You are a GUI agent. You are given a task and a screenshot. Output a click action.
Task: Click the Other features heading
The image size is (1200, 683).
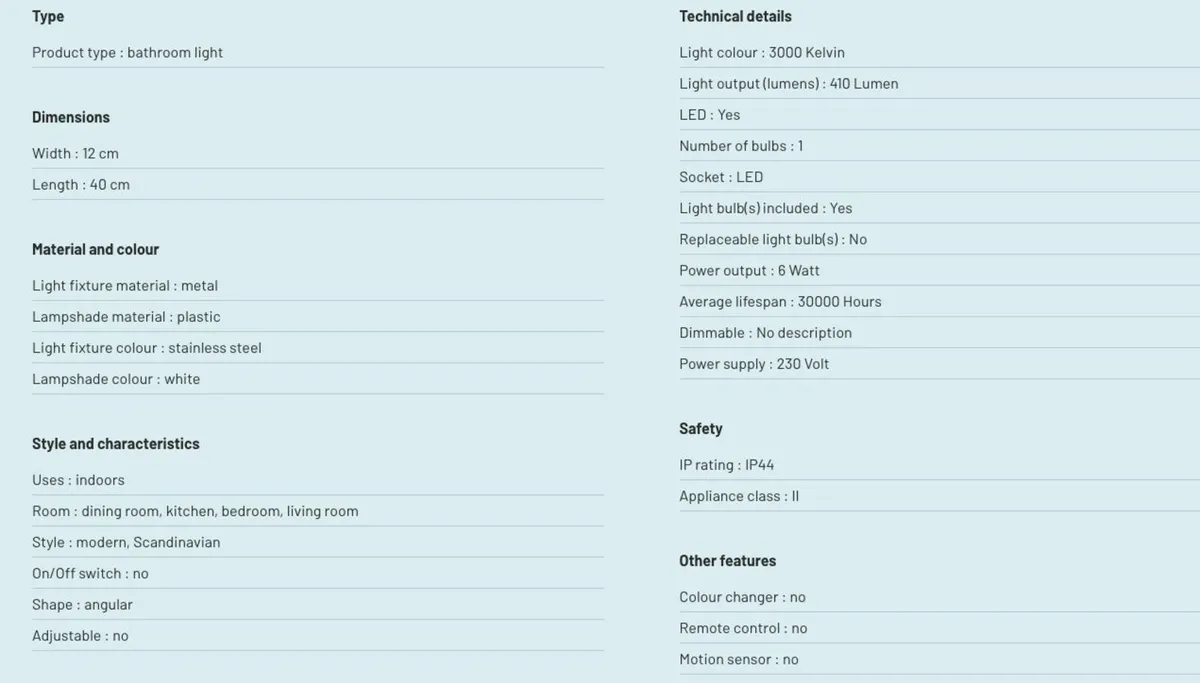[727, 561]
